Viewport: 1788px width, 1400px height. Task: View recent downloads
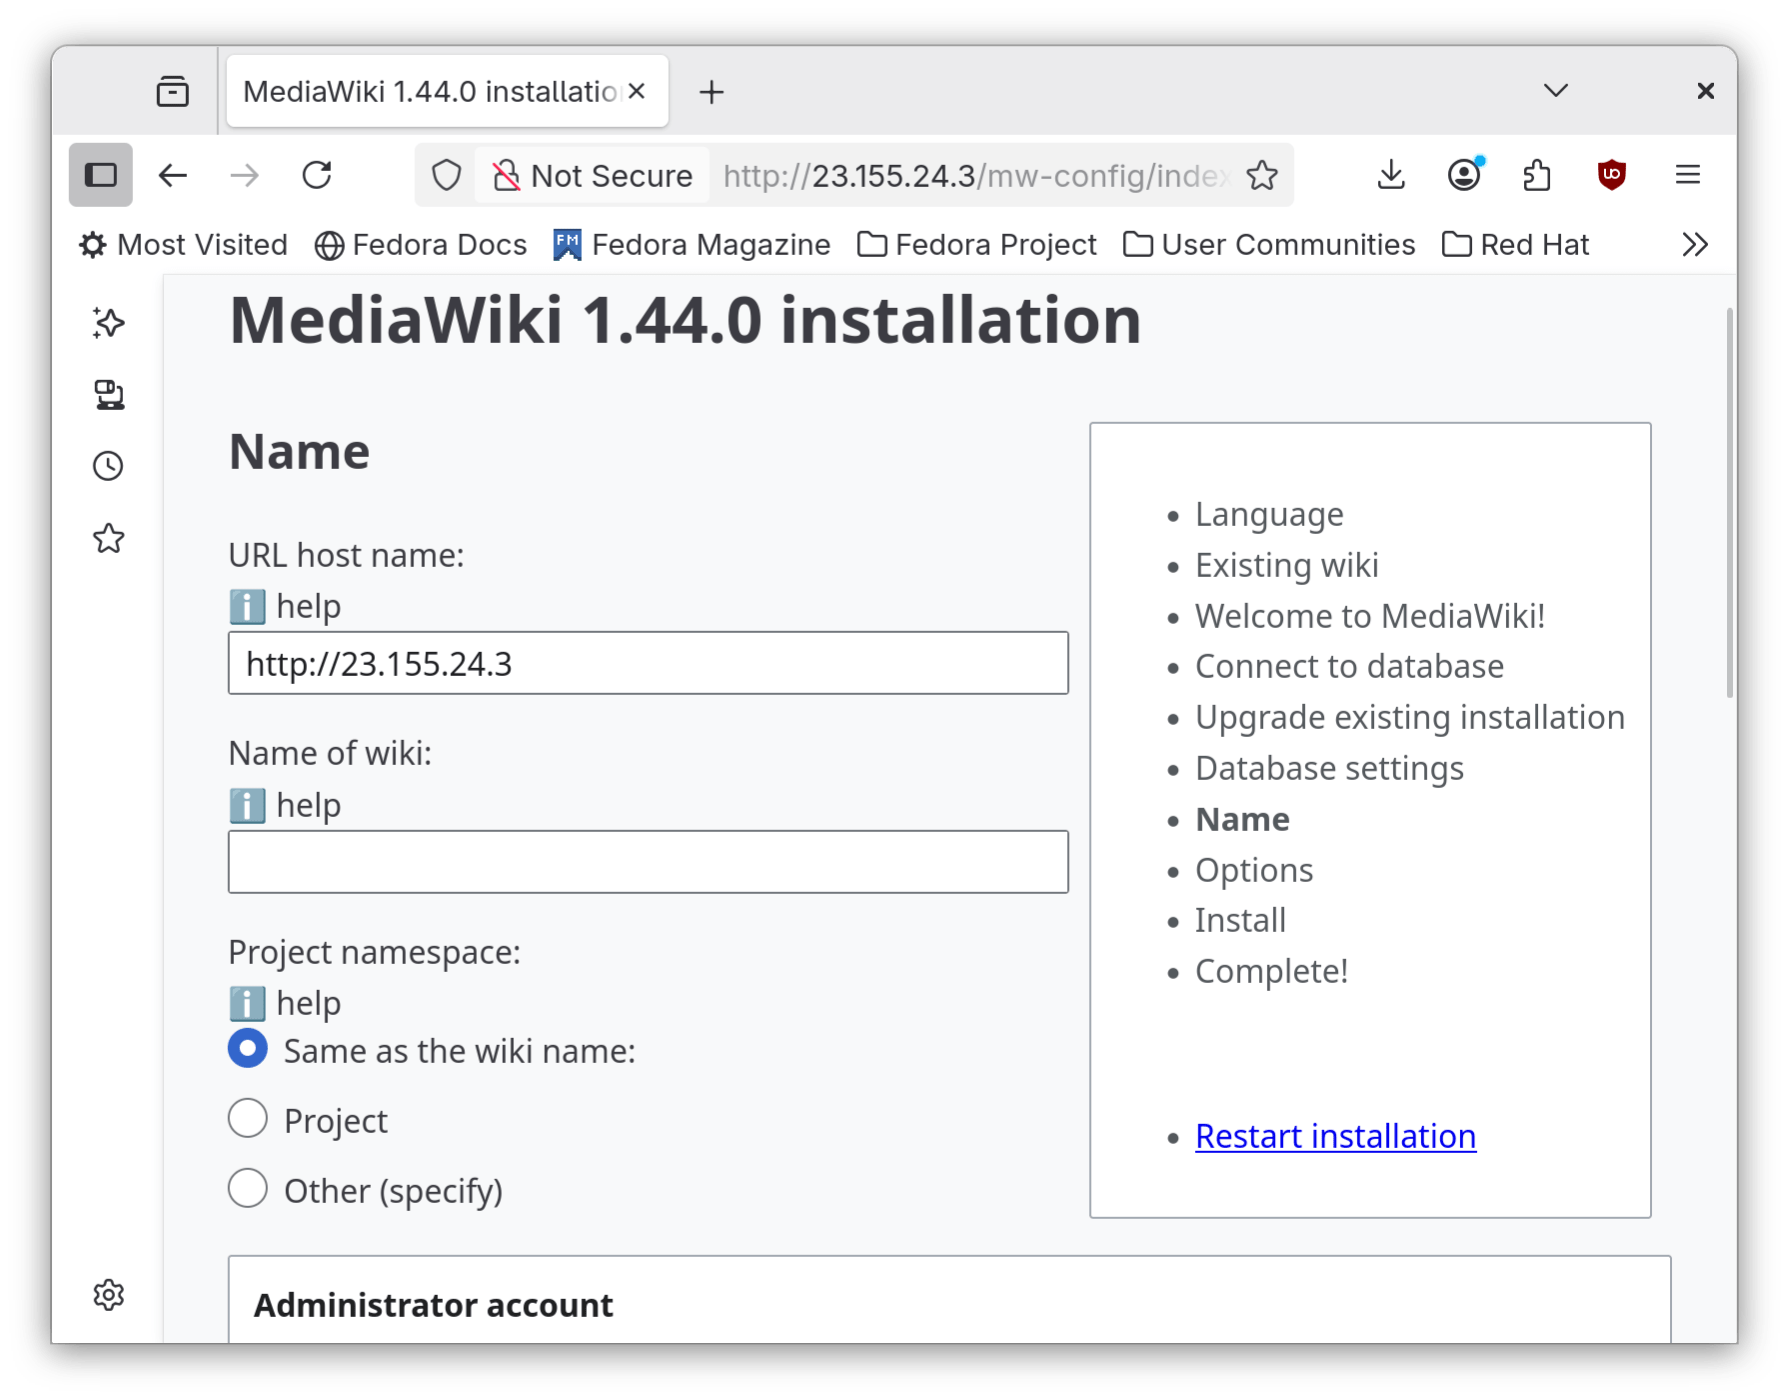tap(1390, 175)
